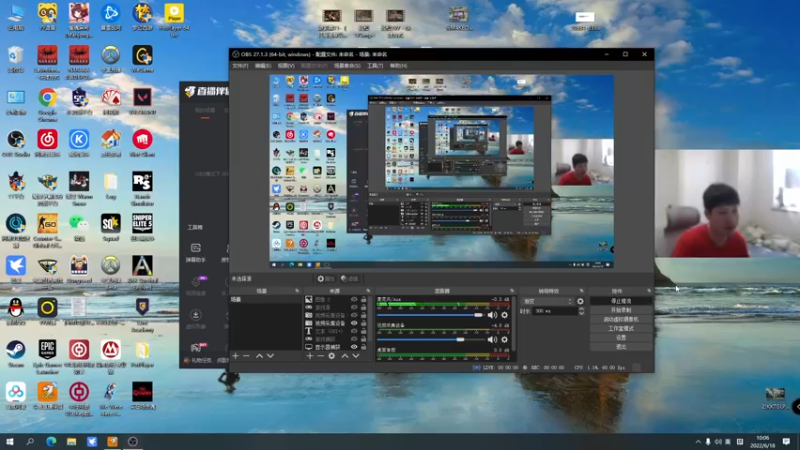Toggle eye visibility for 显示器捕获 source

click(x=354, y=347)
